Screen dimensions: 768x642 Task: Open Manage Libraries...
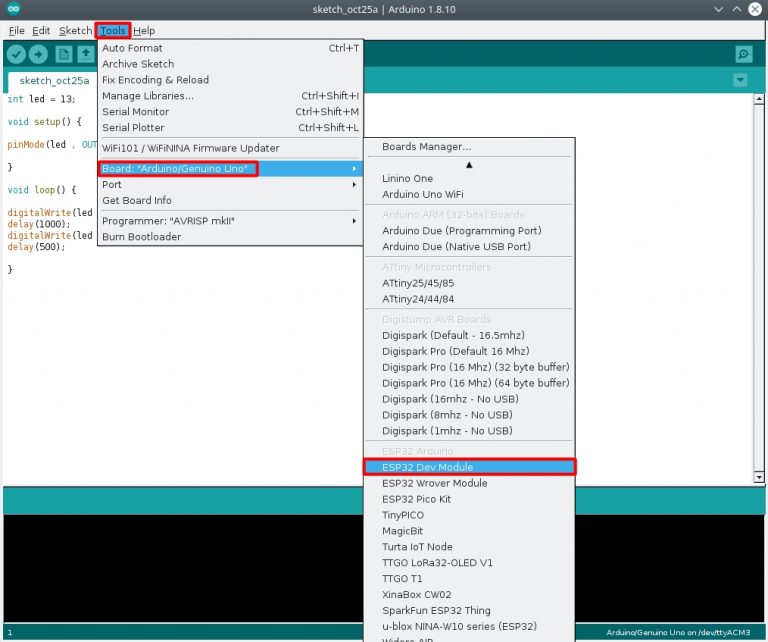(230, 96)
